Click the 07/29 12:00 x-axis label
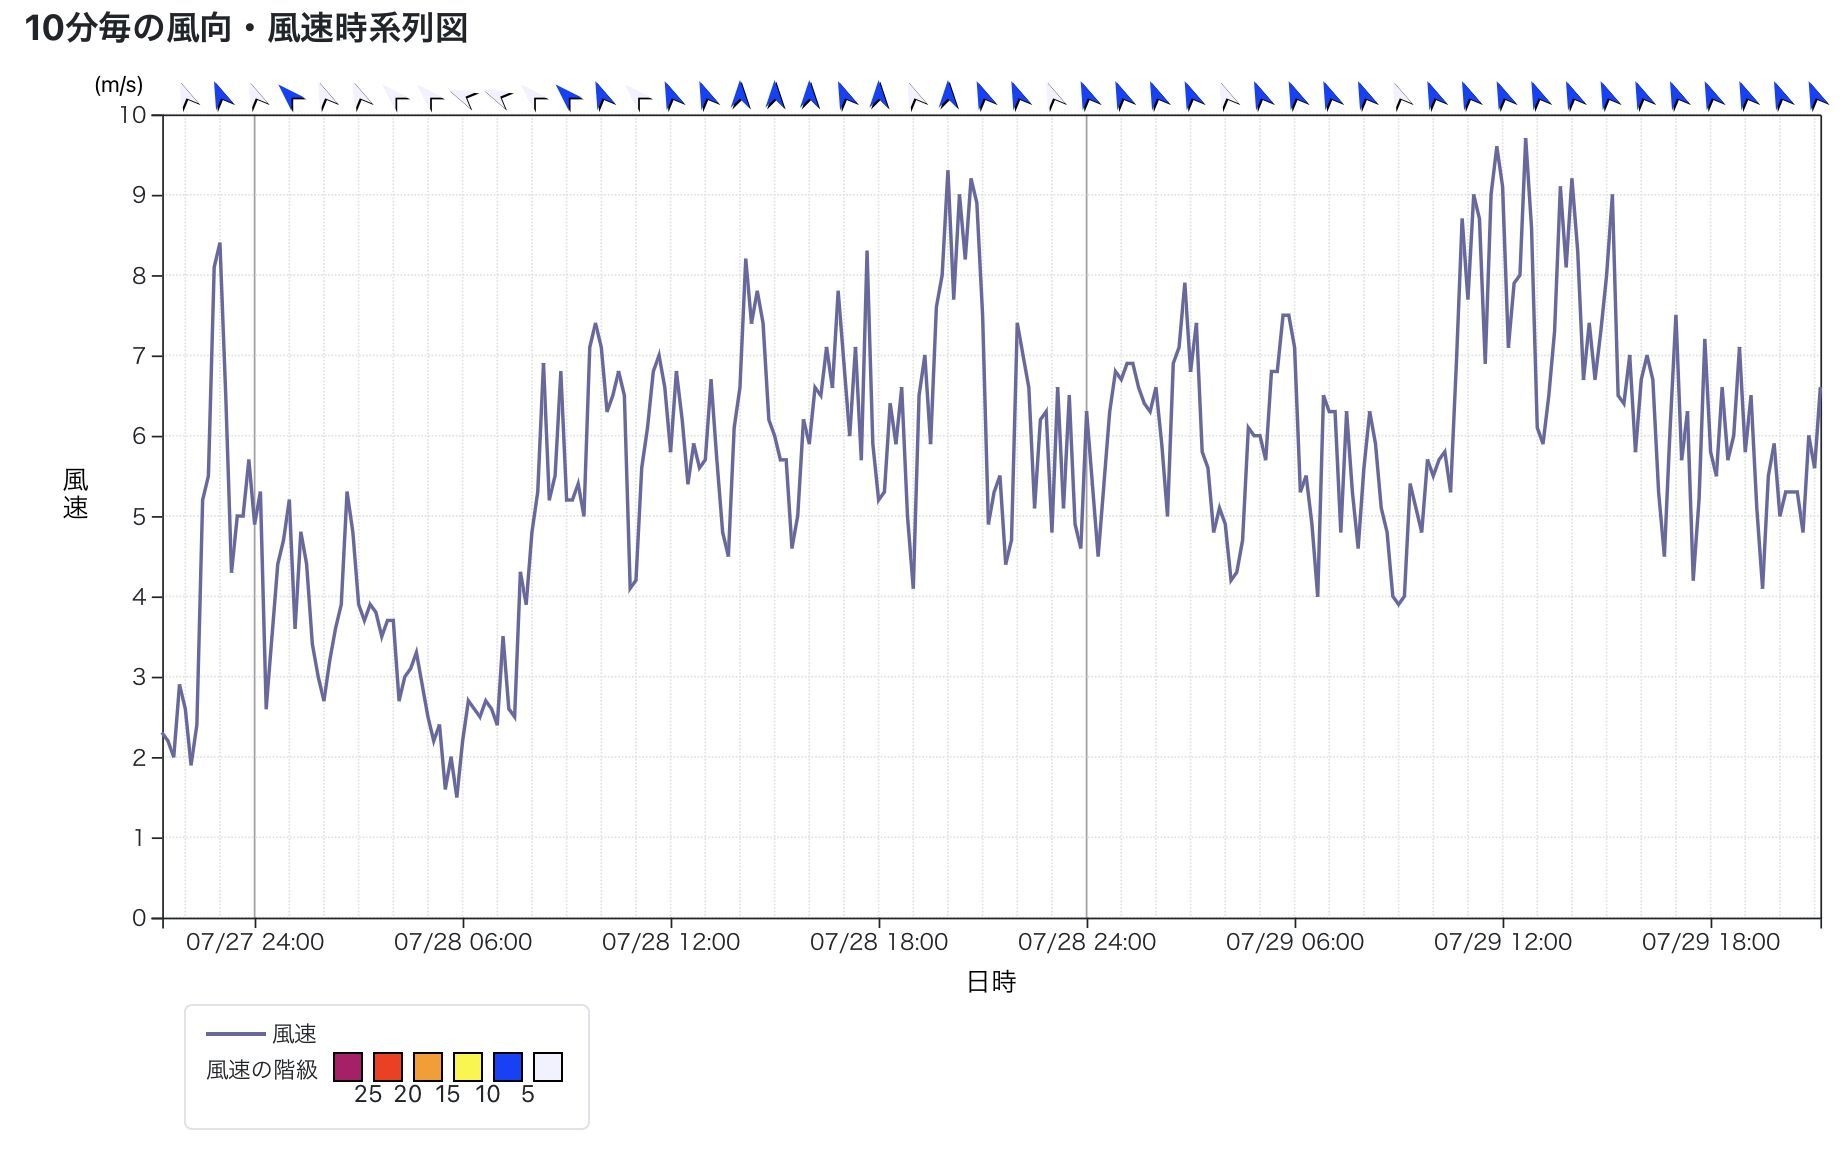This screenshot has width=1848, height=1149. 1503,942
